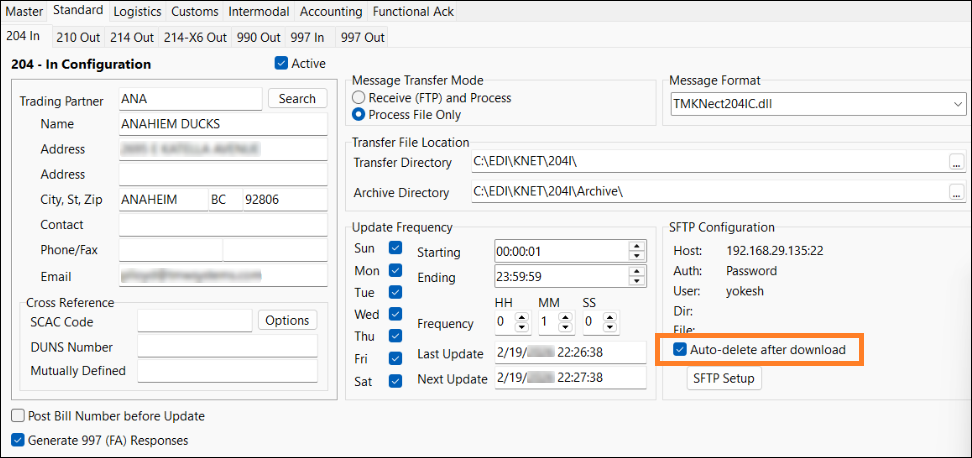Click the Trading Partner code field
The width and height of the screenshot is (972, 458).
[x=190, y=98]
